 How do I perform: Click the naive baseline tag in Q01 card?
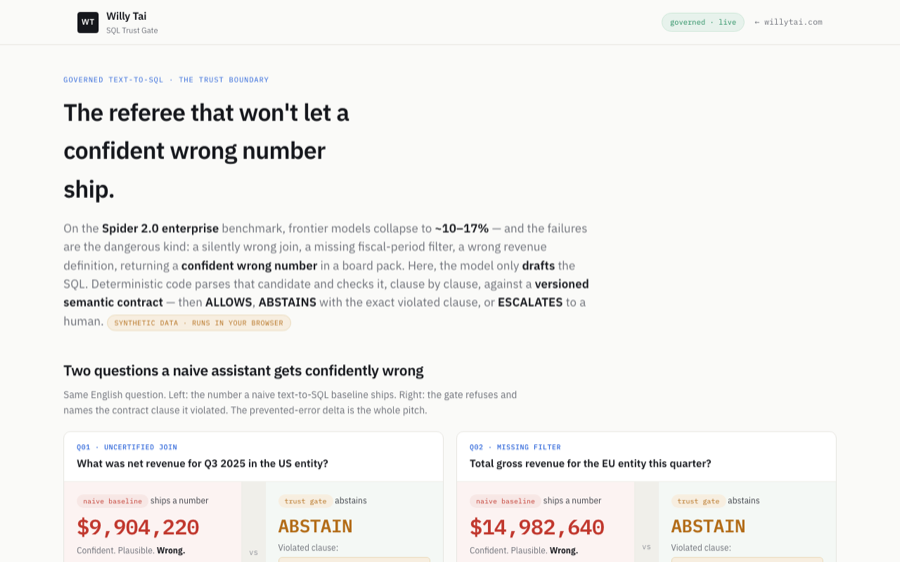(112, 501)
